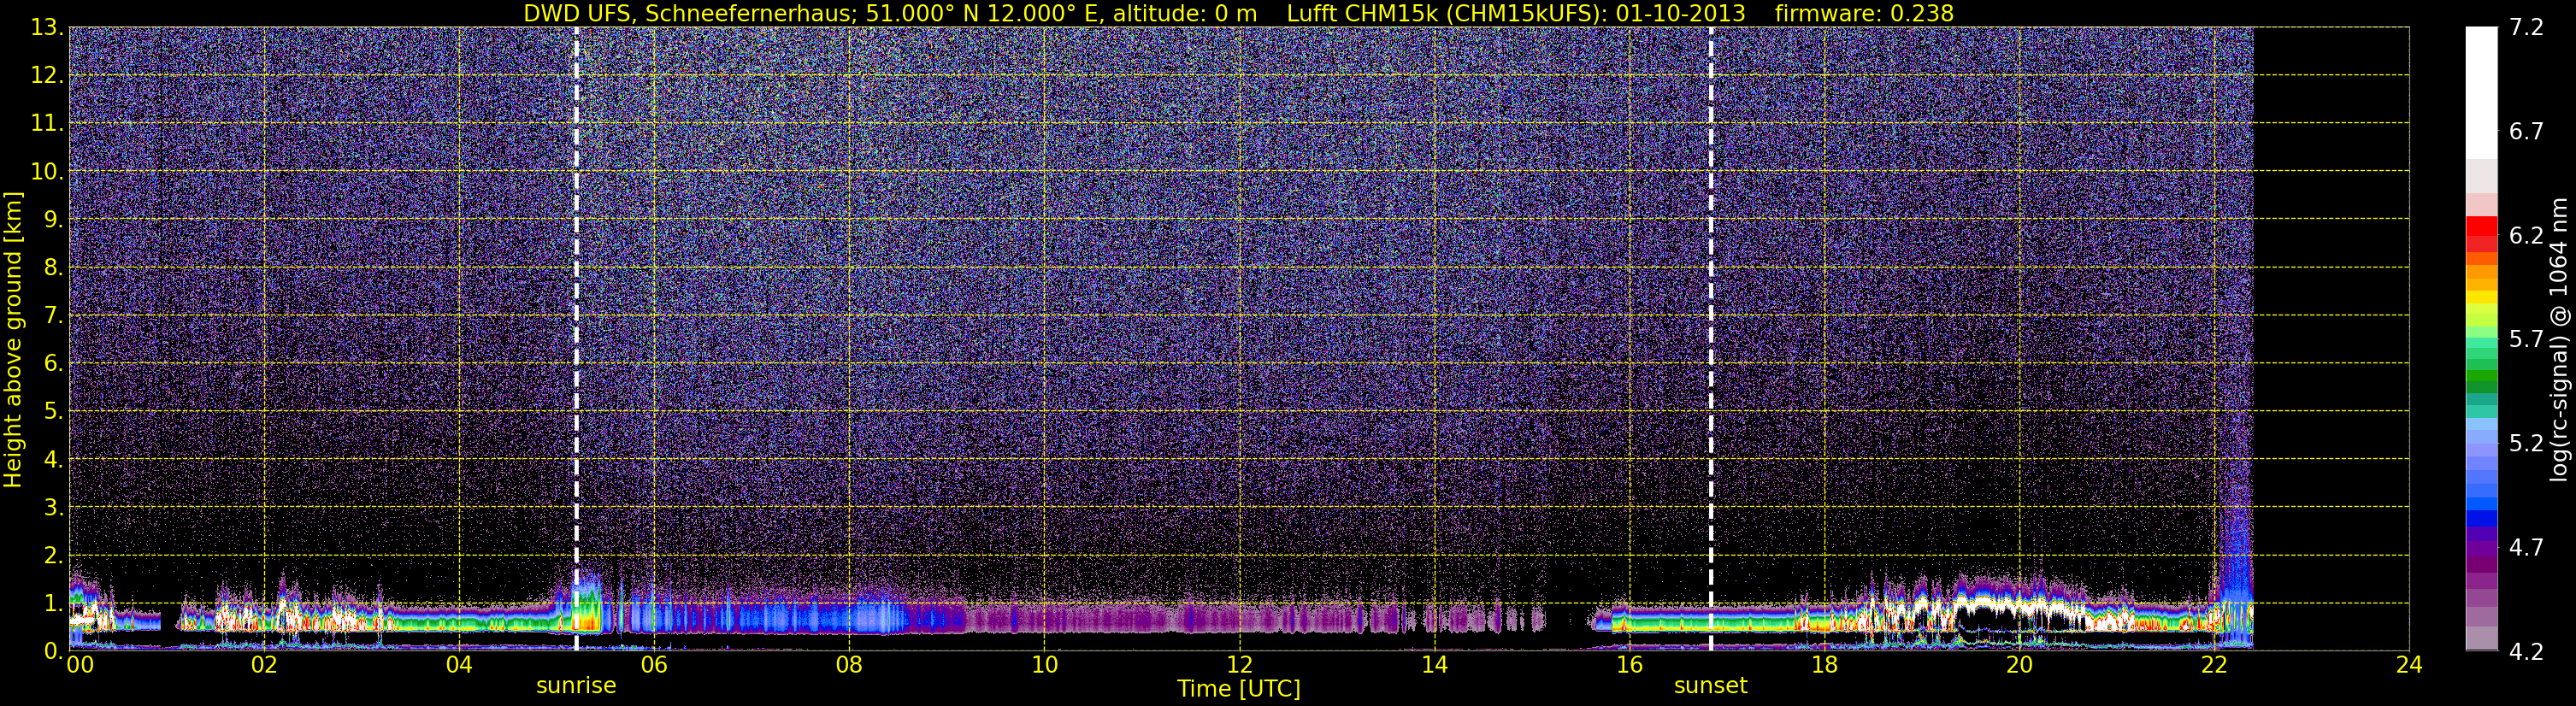Click the time axis tick label '06'
This screenshot has height=706, width=2576.
click(x=654, y=664)
